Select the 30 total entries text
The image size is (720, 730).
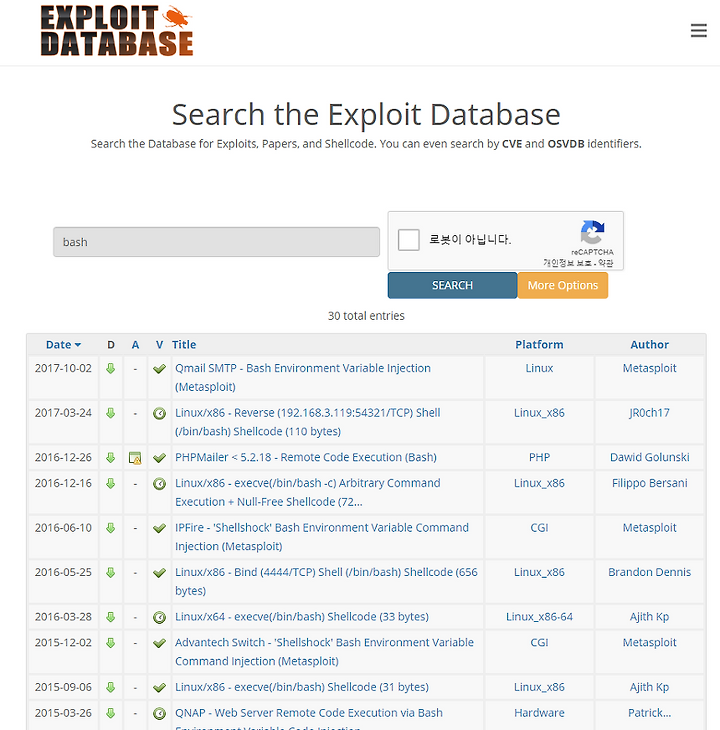click(366, 316)
